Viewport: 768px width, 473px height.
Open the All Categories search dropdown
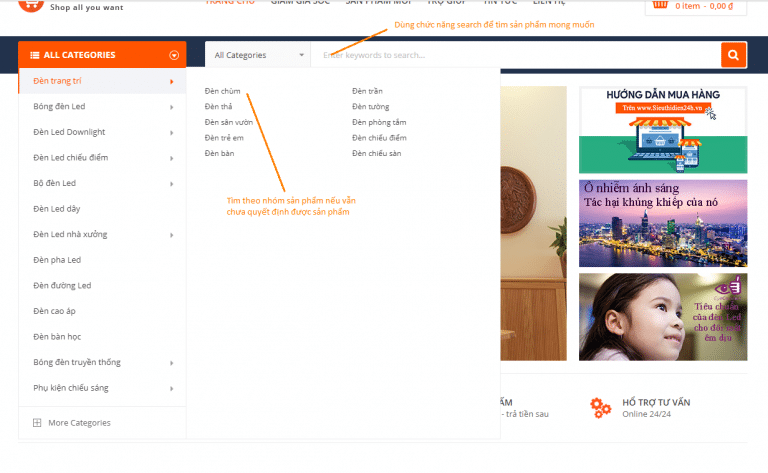click(x=257, y=55)
